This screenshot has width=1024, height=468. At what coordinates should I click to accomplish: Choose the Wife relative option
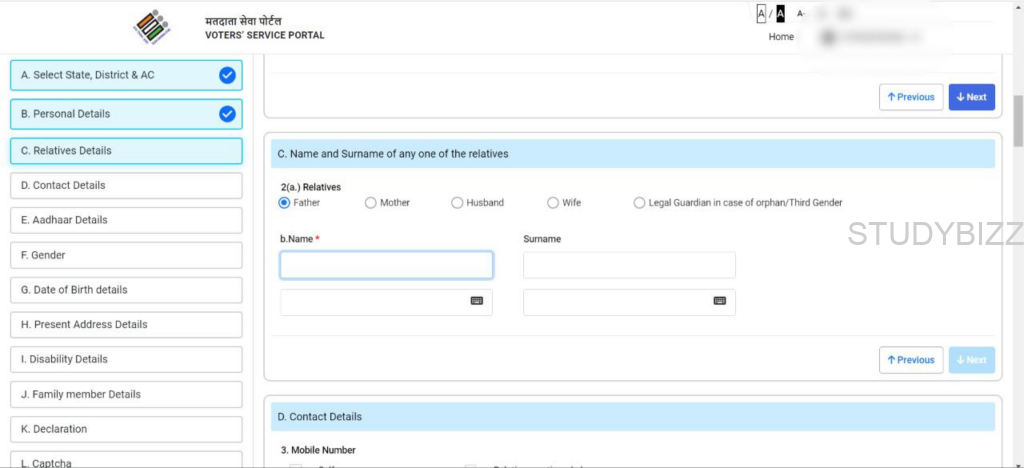tap(553, 203)
